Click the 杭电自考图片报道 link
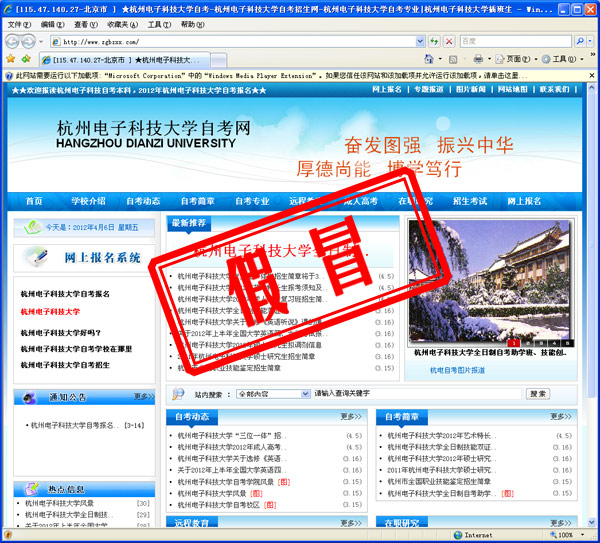The width and height of the screenshot is (600, 543). click(x=457, y=370)
